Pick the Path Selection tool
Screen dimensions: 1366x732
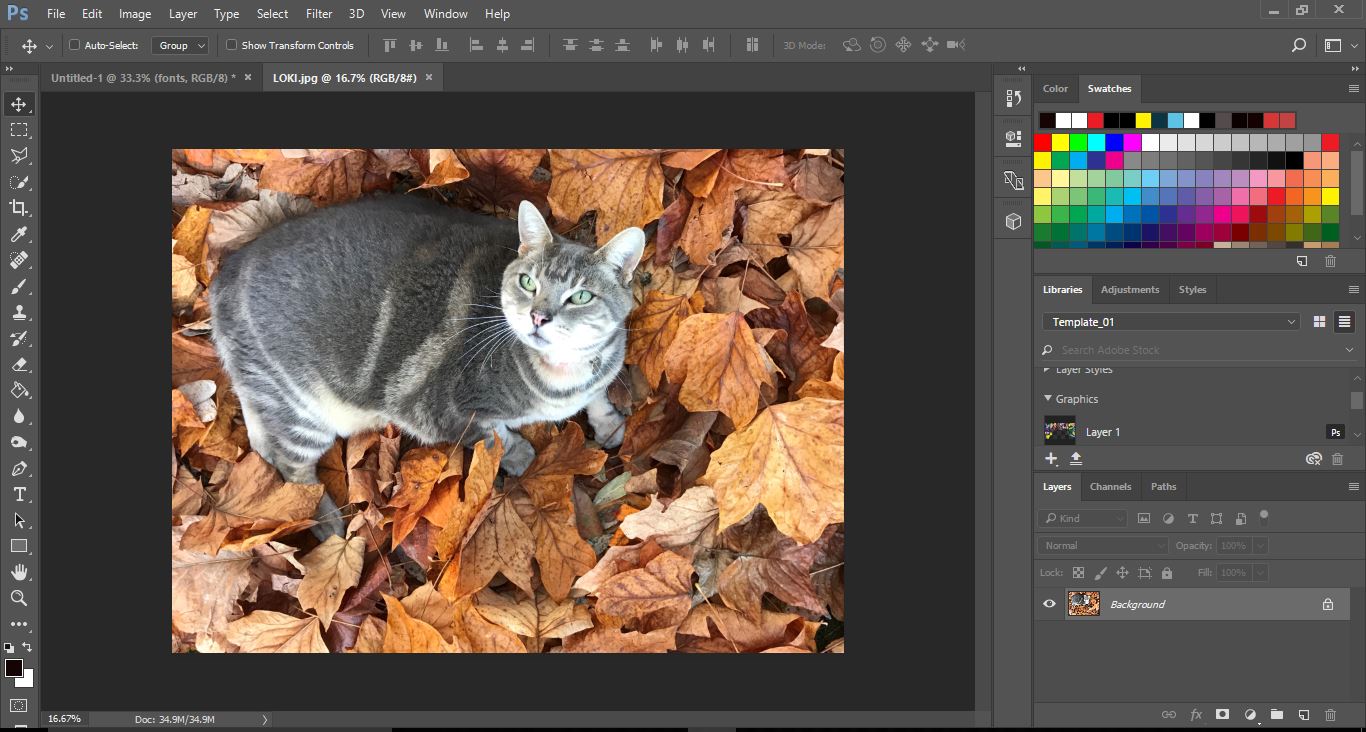[19, 520]
